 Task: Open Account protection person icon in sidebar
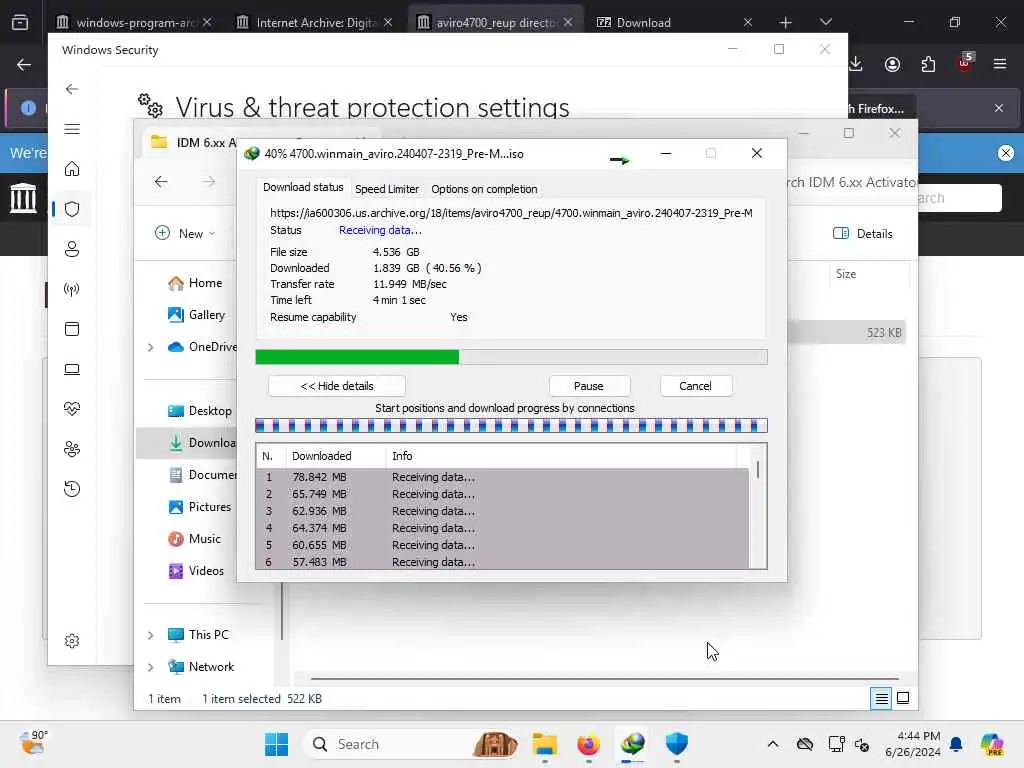[x=72, y=249]
